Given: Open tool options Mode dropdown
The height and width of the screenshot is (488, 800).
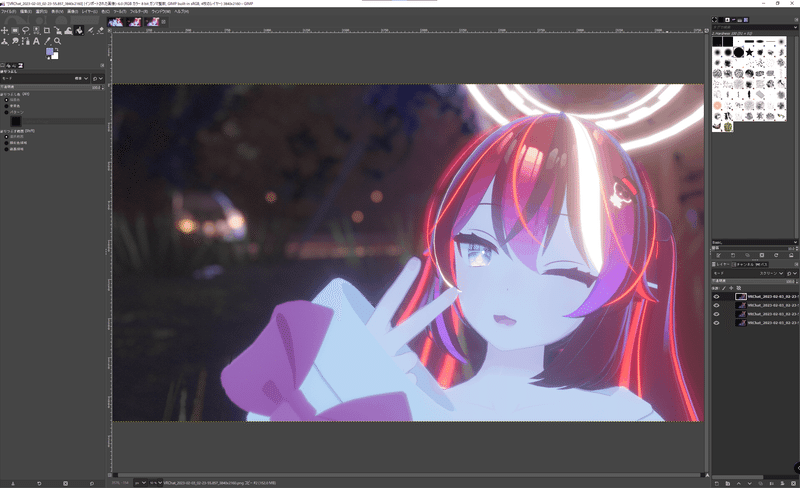Looking at the screenshot, I should tap(45, 79).
